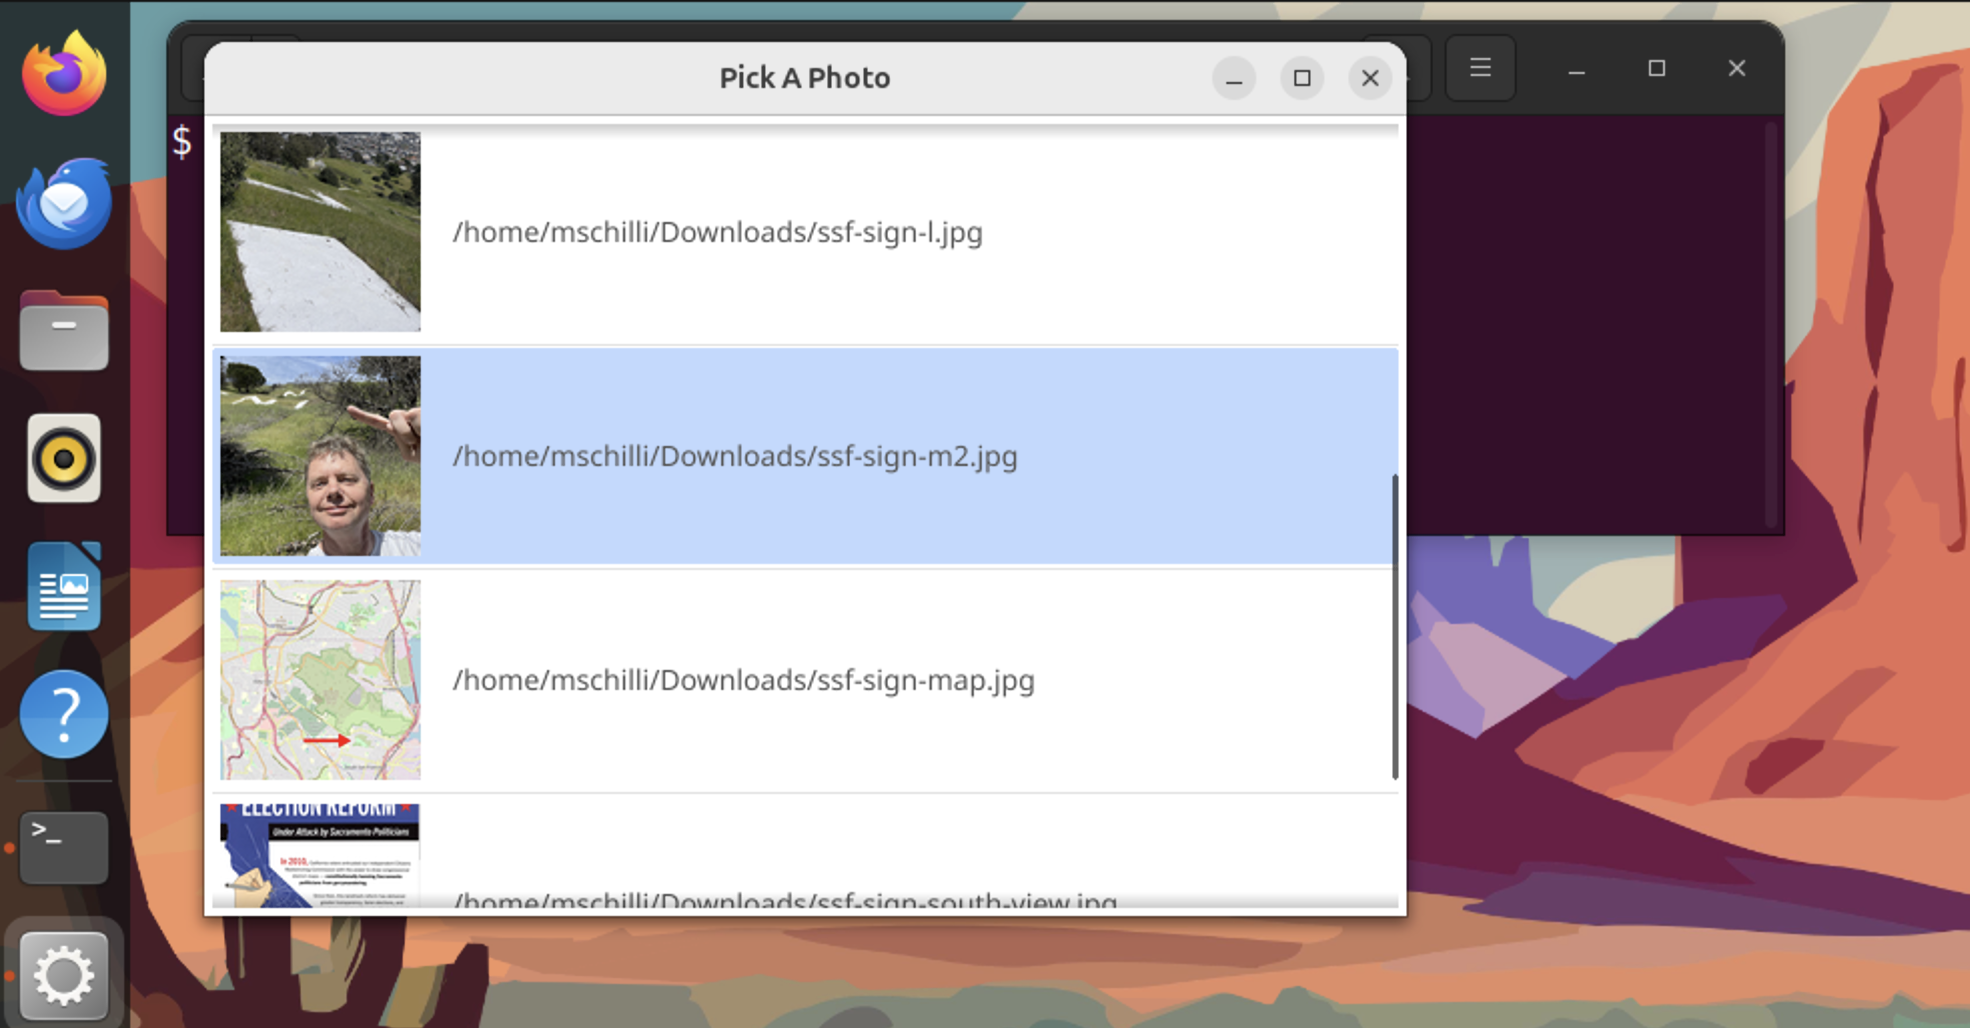The image size is (1970, 1028).
Task: Select the ssf-sign-l.jpg thumbnail
Action: 320,232
